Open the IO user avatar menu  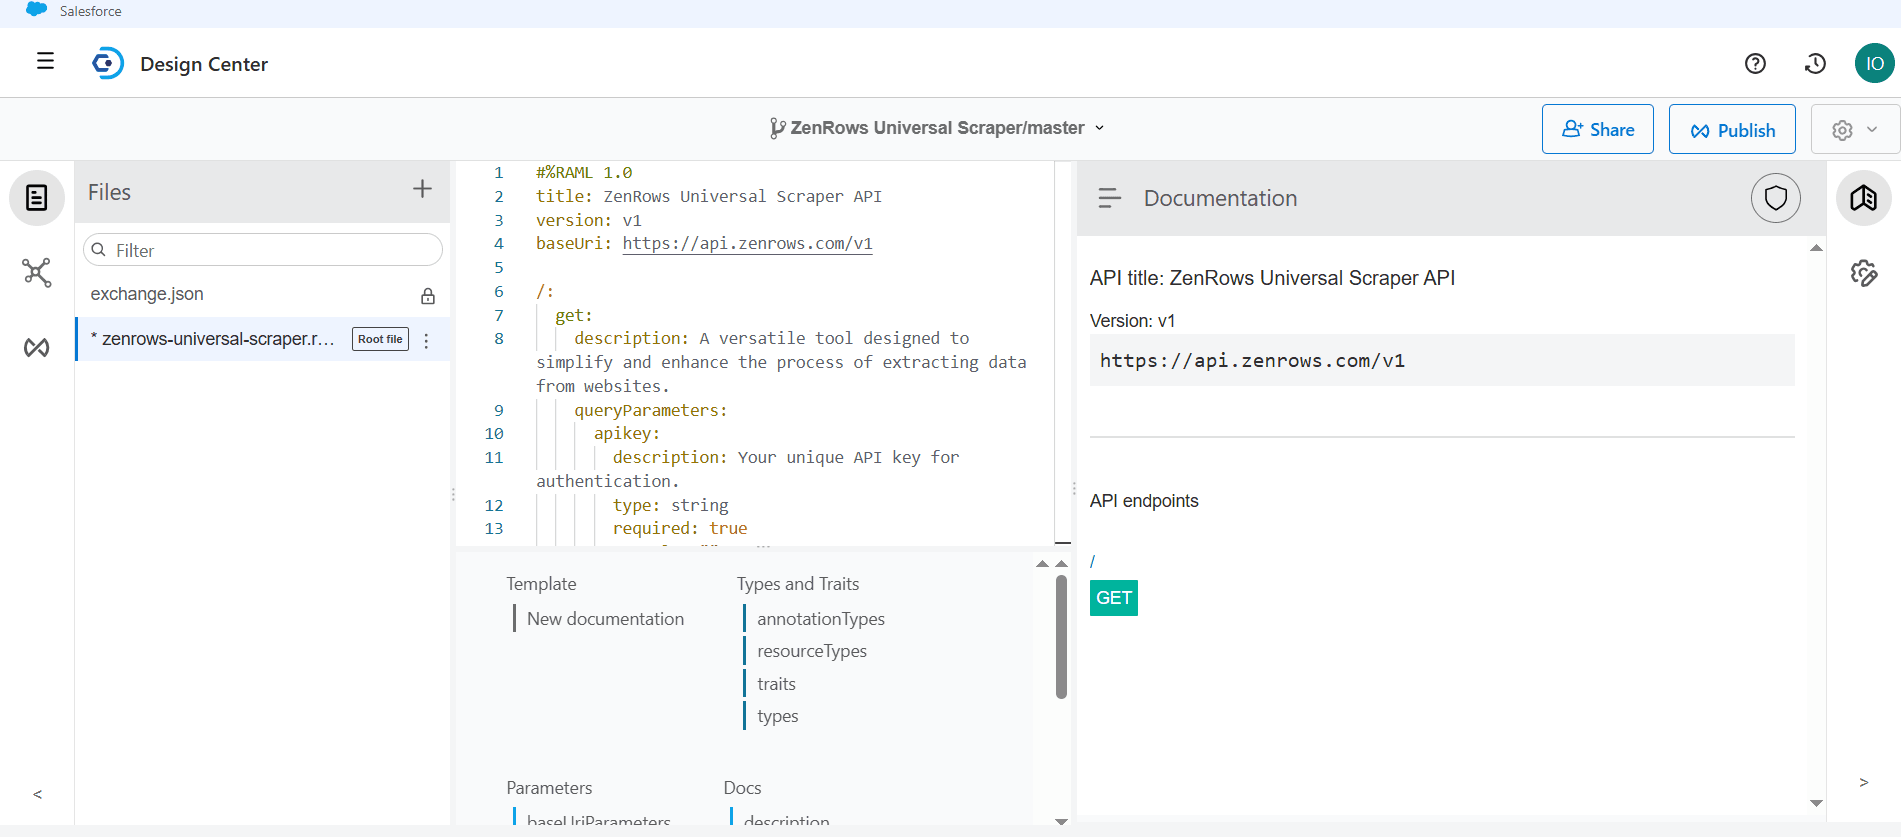(1874, 63)
